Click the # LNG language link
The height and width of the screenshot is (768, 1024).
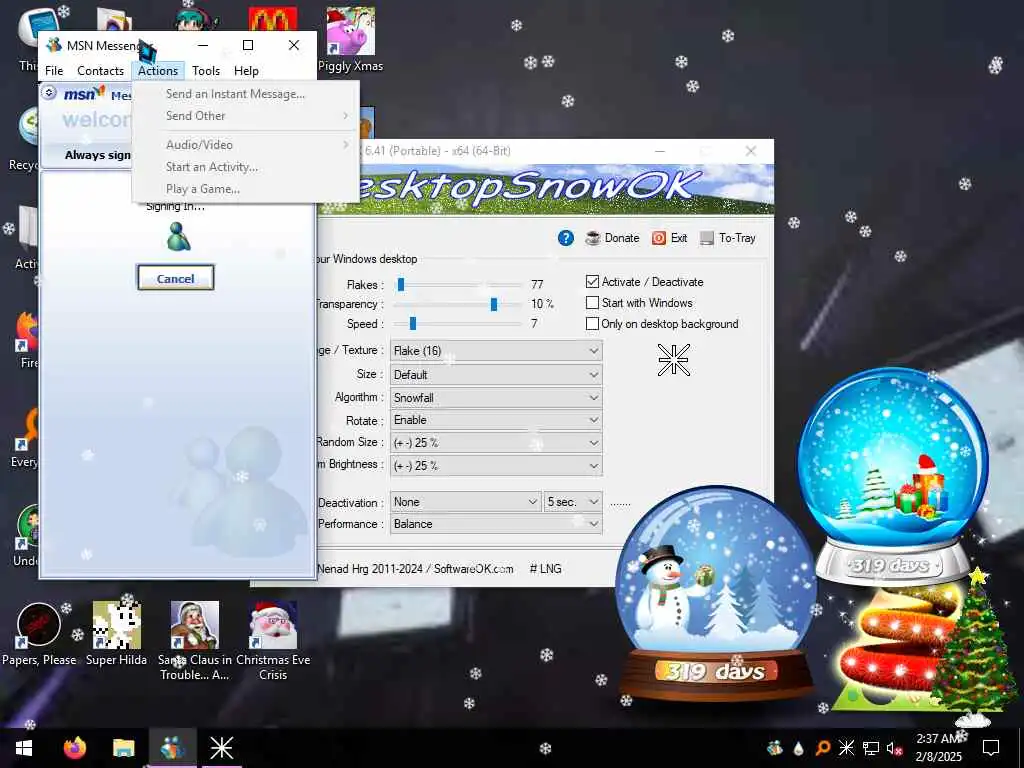point(545,569)
